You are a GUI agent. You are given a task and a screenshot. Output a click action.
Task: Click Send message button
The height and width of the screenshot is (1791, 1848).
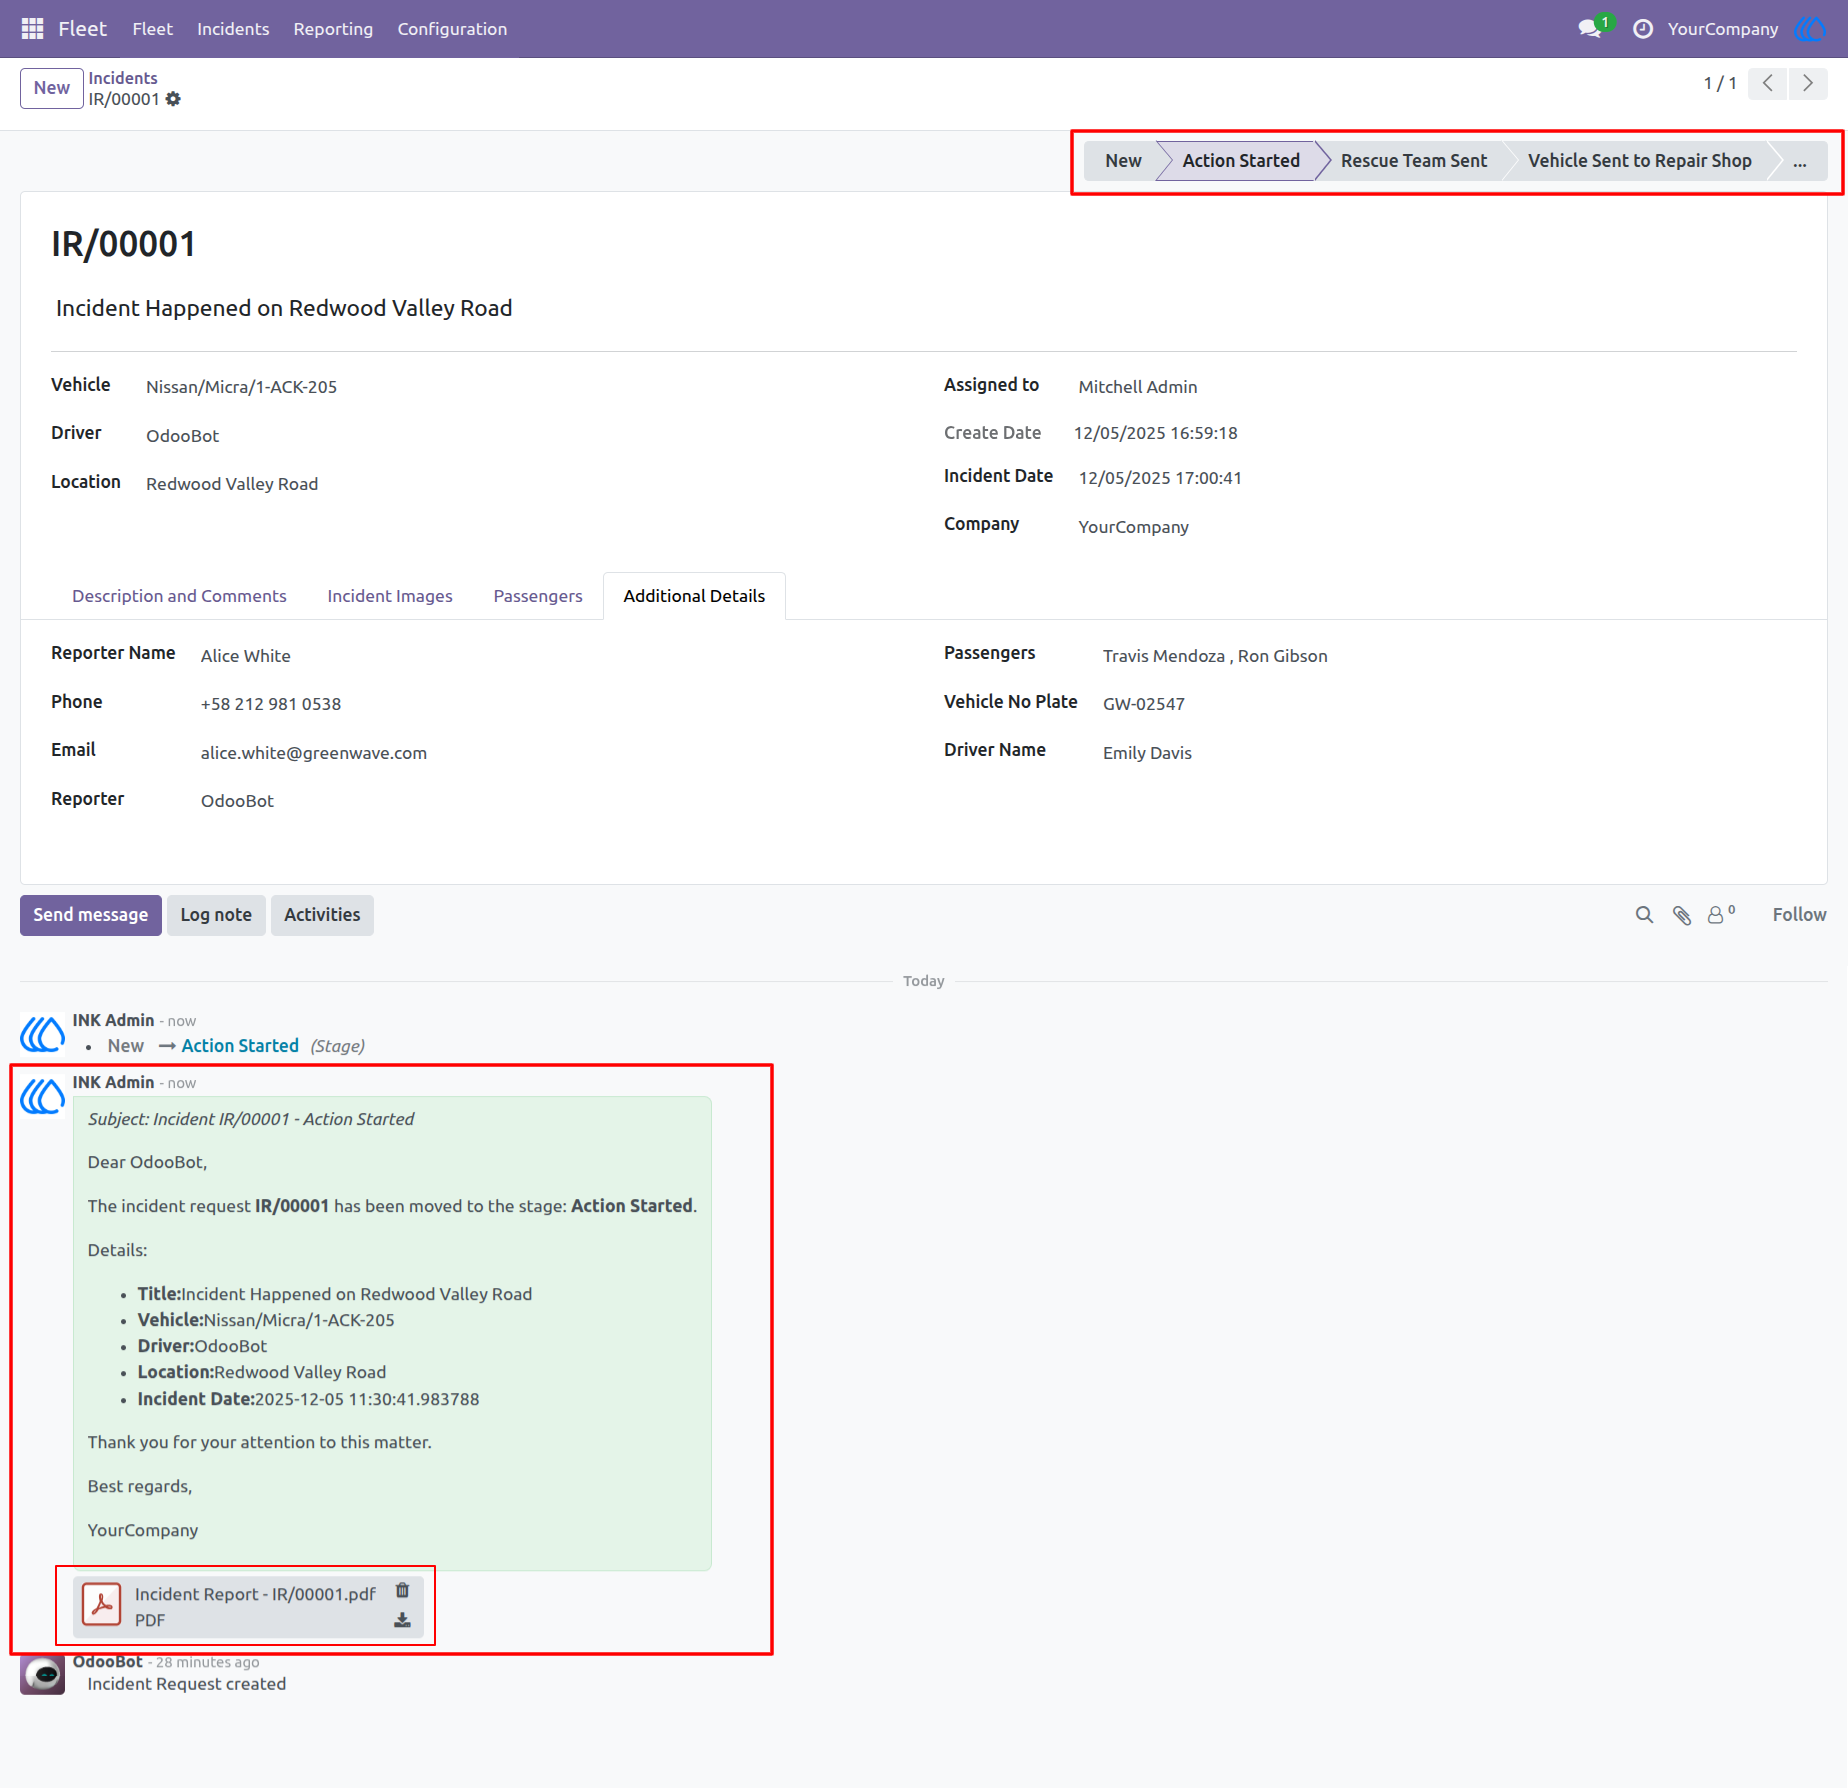click(x=91, y=915)
